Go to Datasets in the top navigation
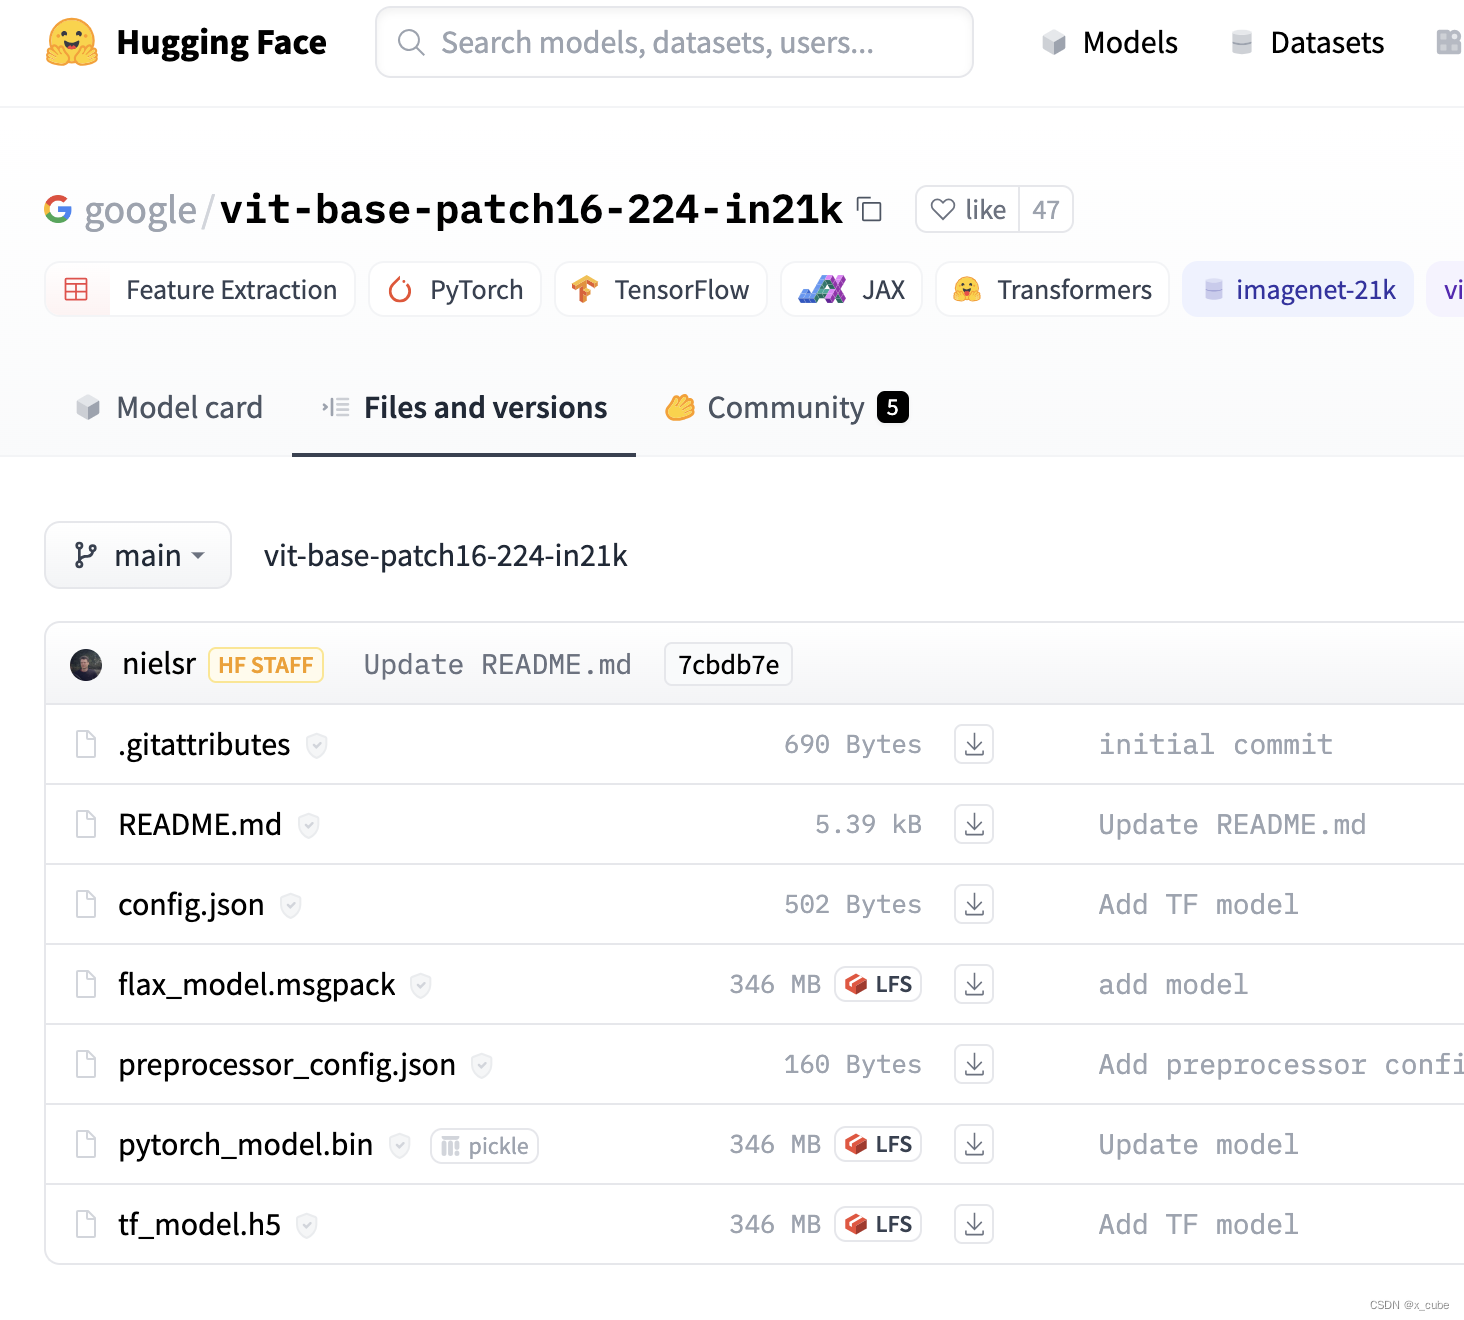 coord(1308,42)
